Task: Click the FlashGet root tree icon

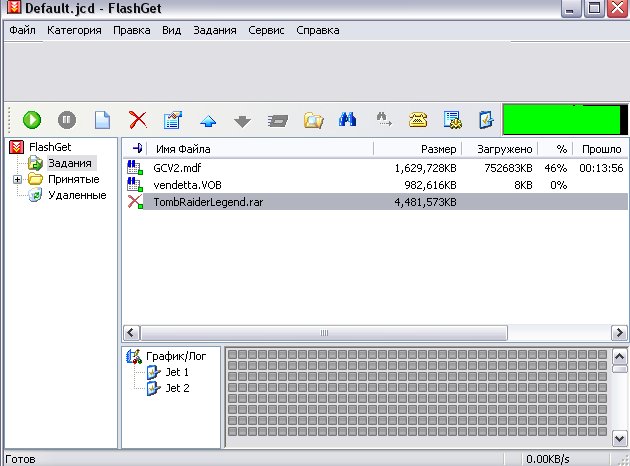Action: point(16,147)
